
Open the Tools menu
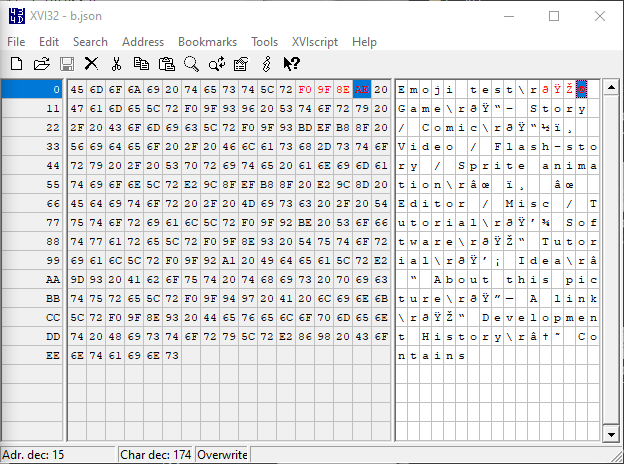click(265, 42)
